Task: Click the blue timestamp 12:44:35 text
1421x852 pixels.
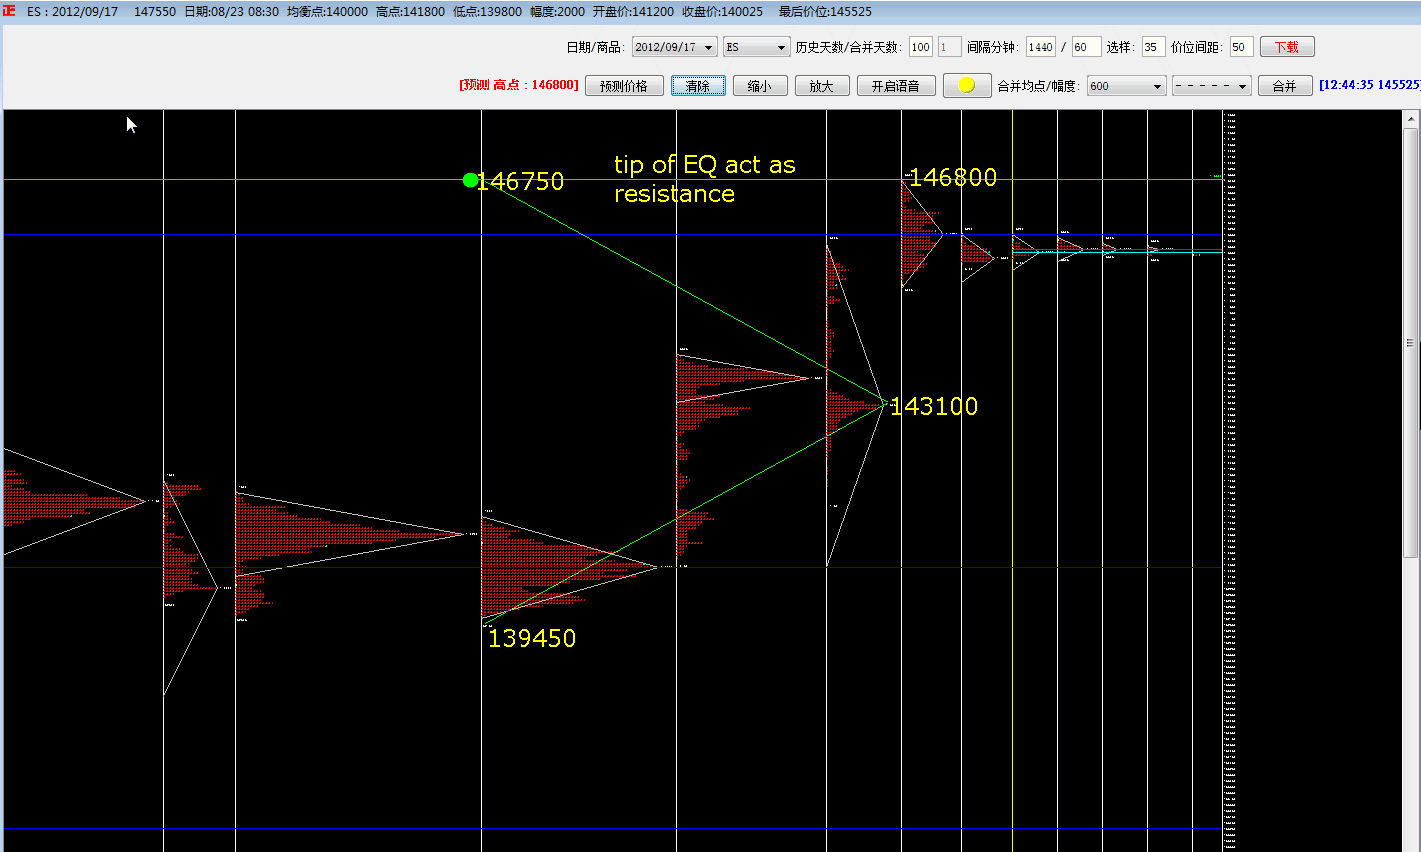Action: click(x=1370, y=85)
